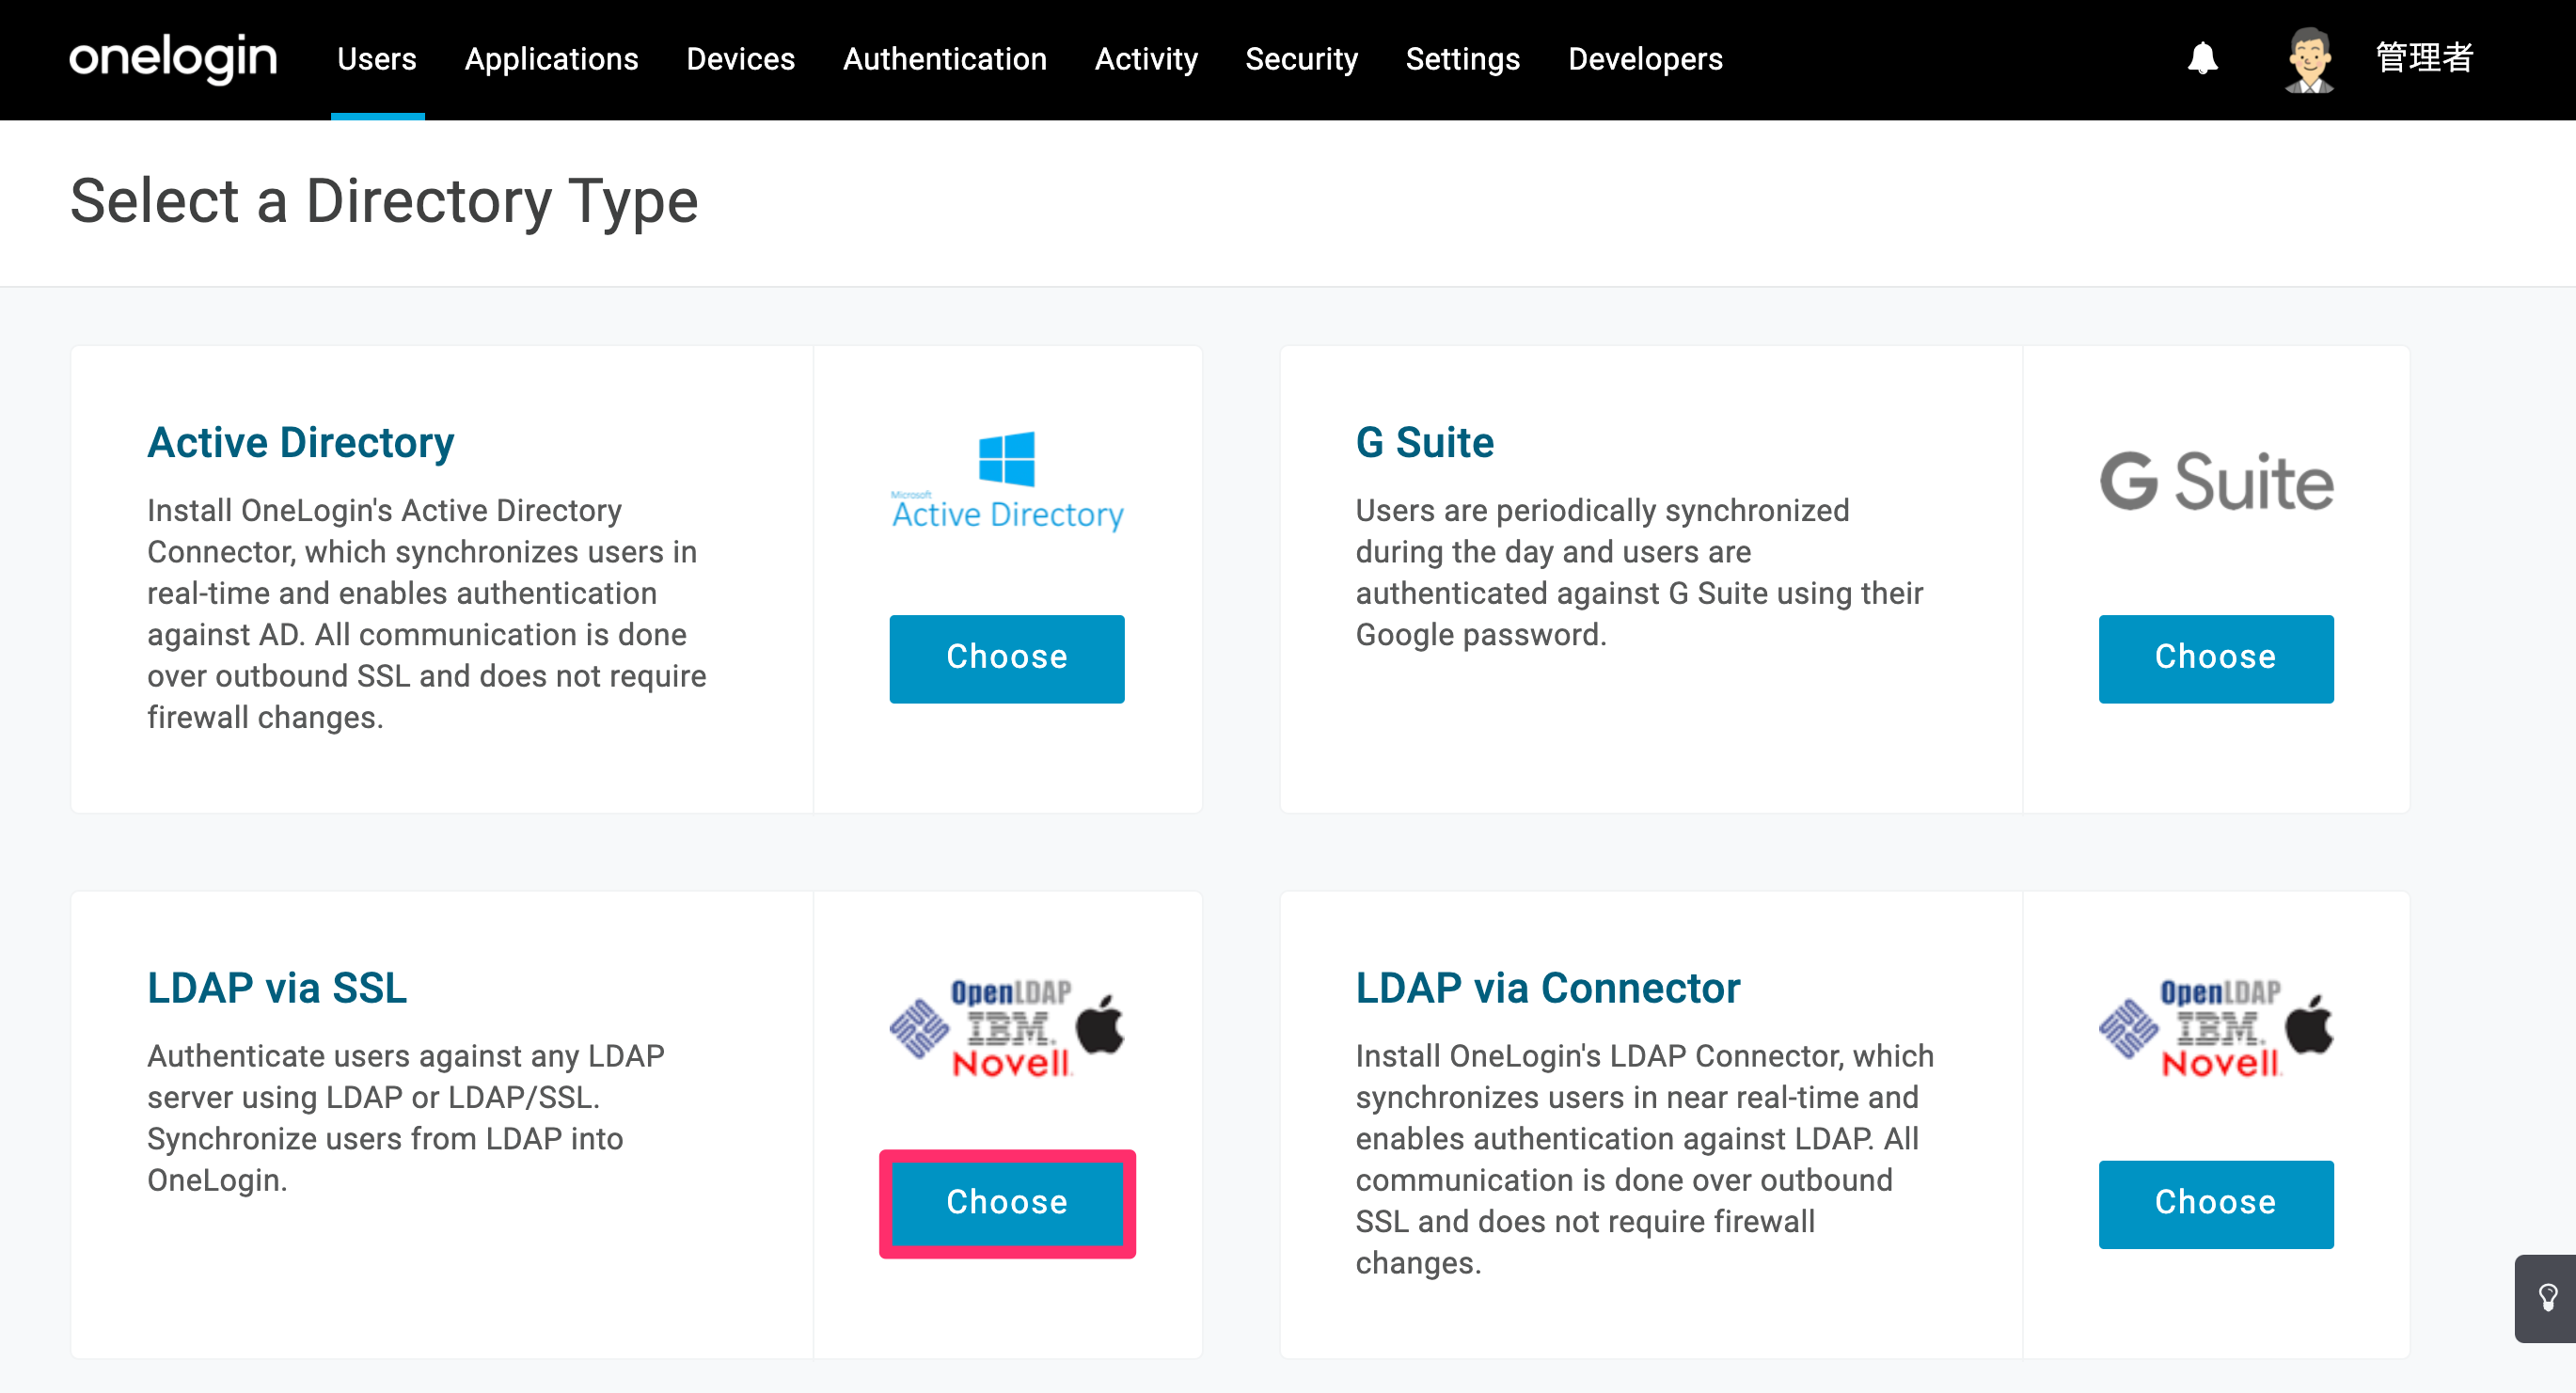Open the Devices menu
The height and width of the screenshot is (1393, 2576).
coord(740,59)
